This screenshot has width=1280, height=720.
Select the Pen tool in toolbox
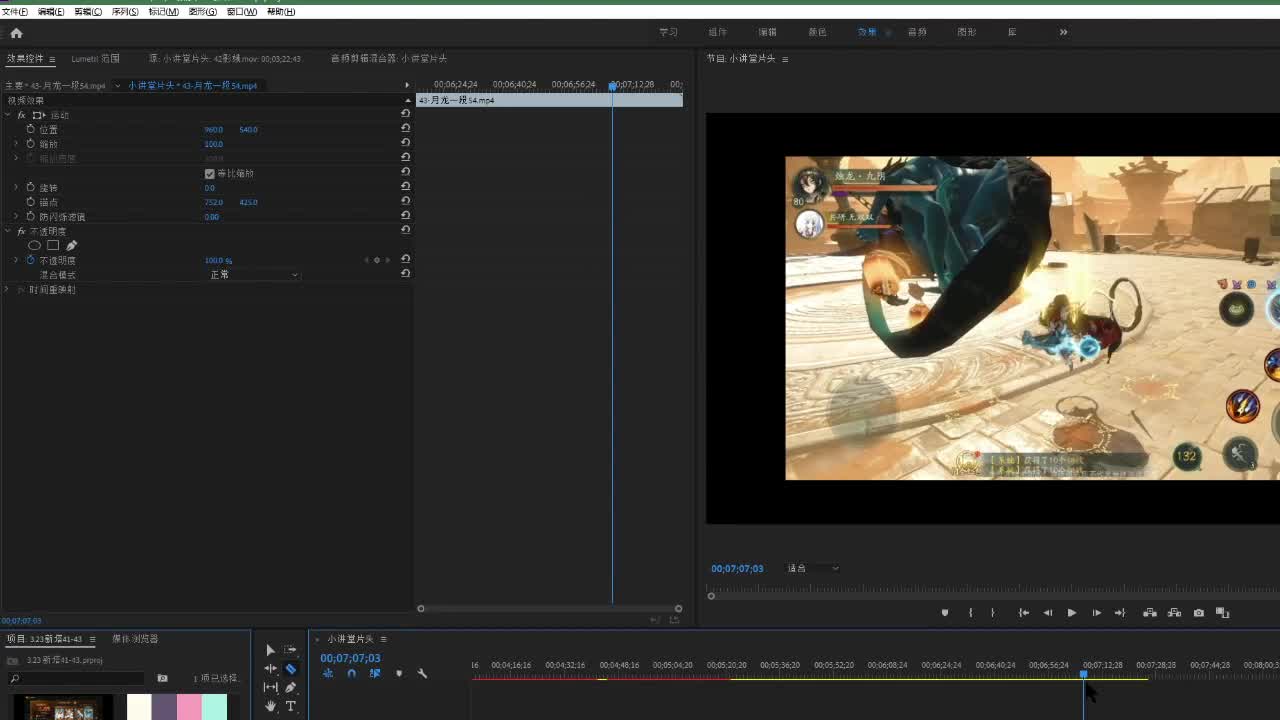click(x=291, y=687)
